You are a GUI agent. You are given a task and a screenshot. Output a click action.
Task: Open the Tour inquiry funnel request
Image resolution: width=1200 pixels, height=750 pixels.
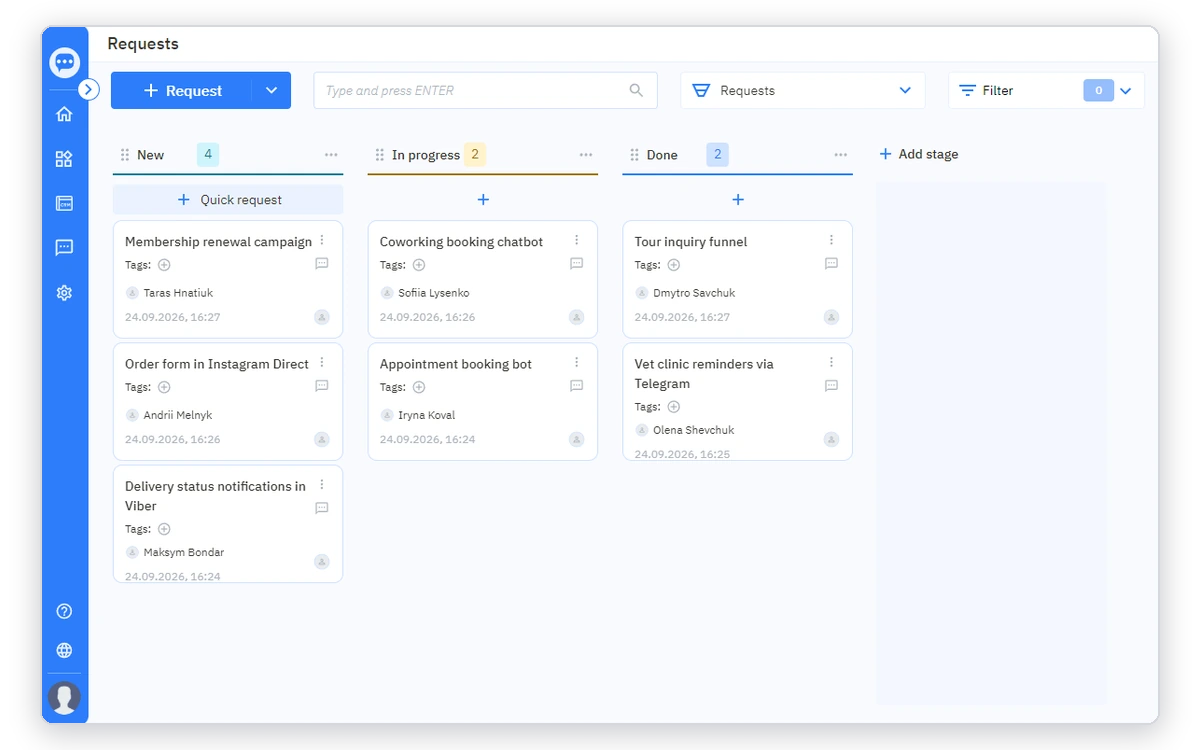tap(691, 242)
